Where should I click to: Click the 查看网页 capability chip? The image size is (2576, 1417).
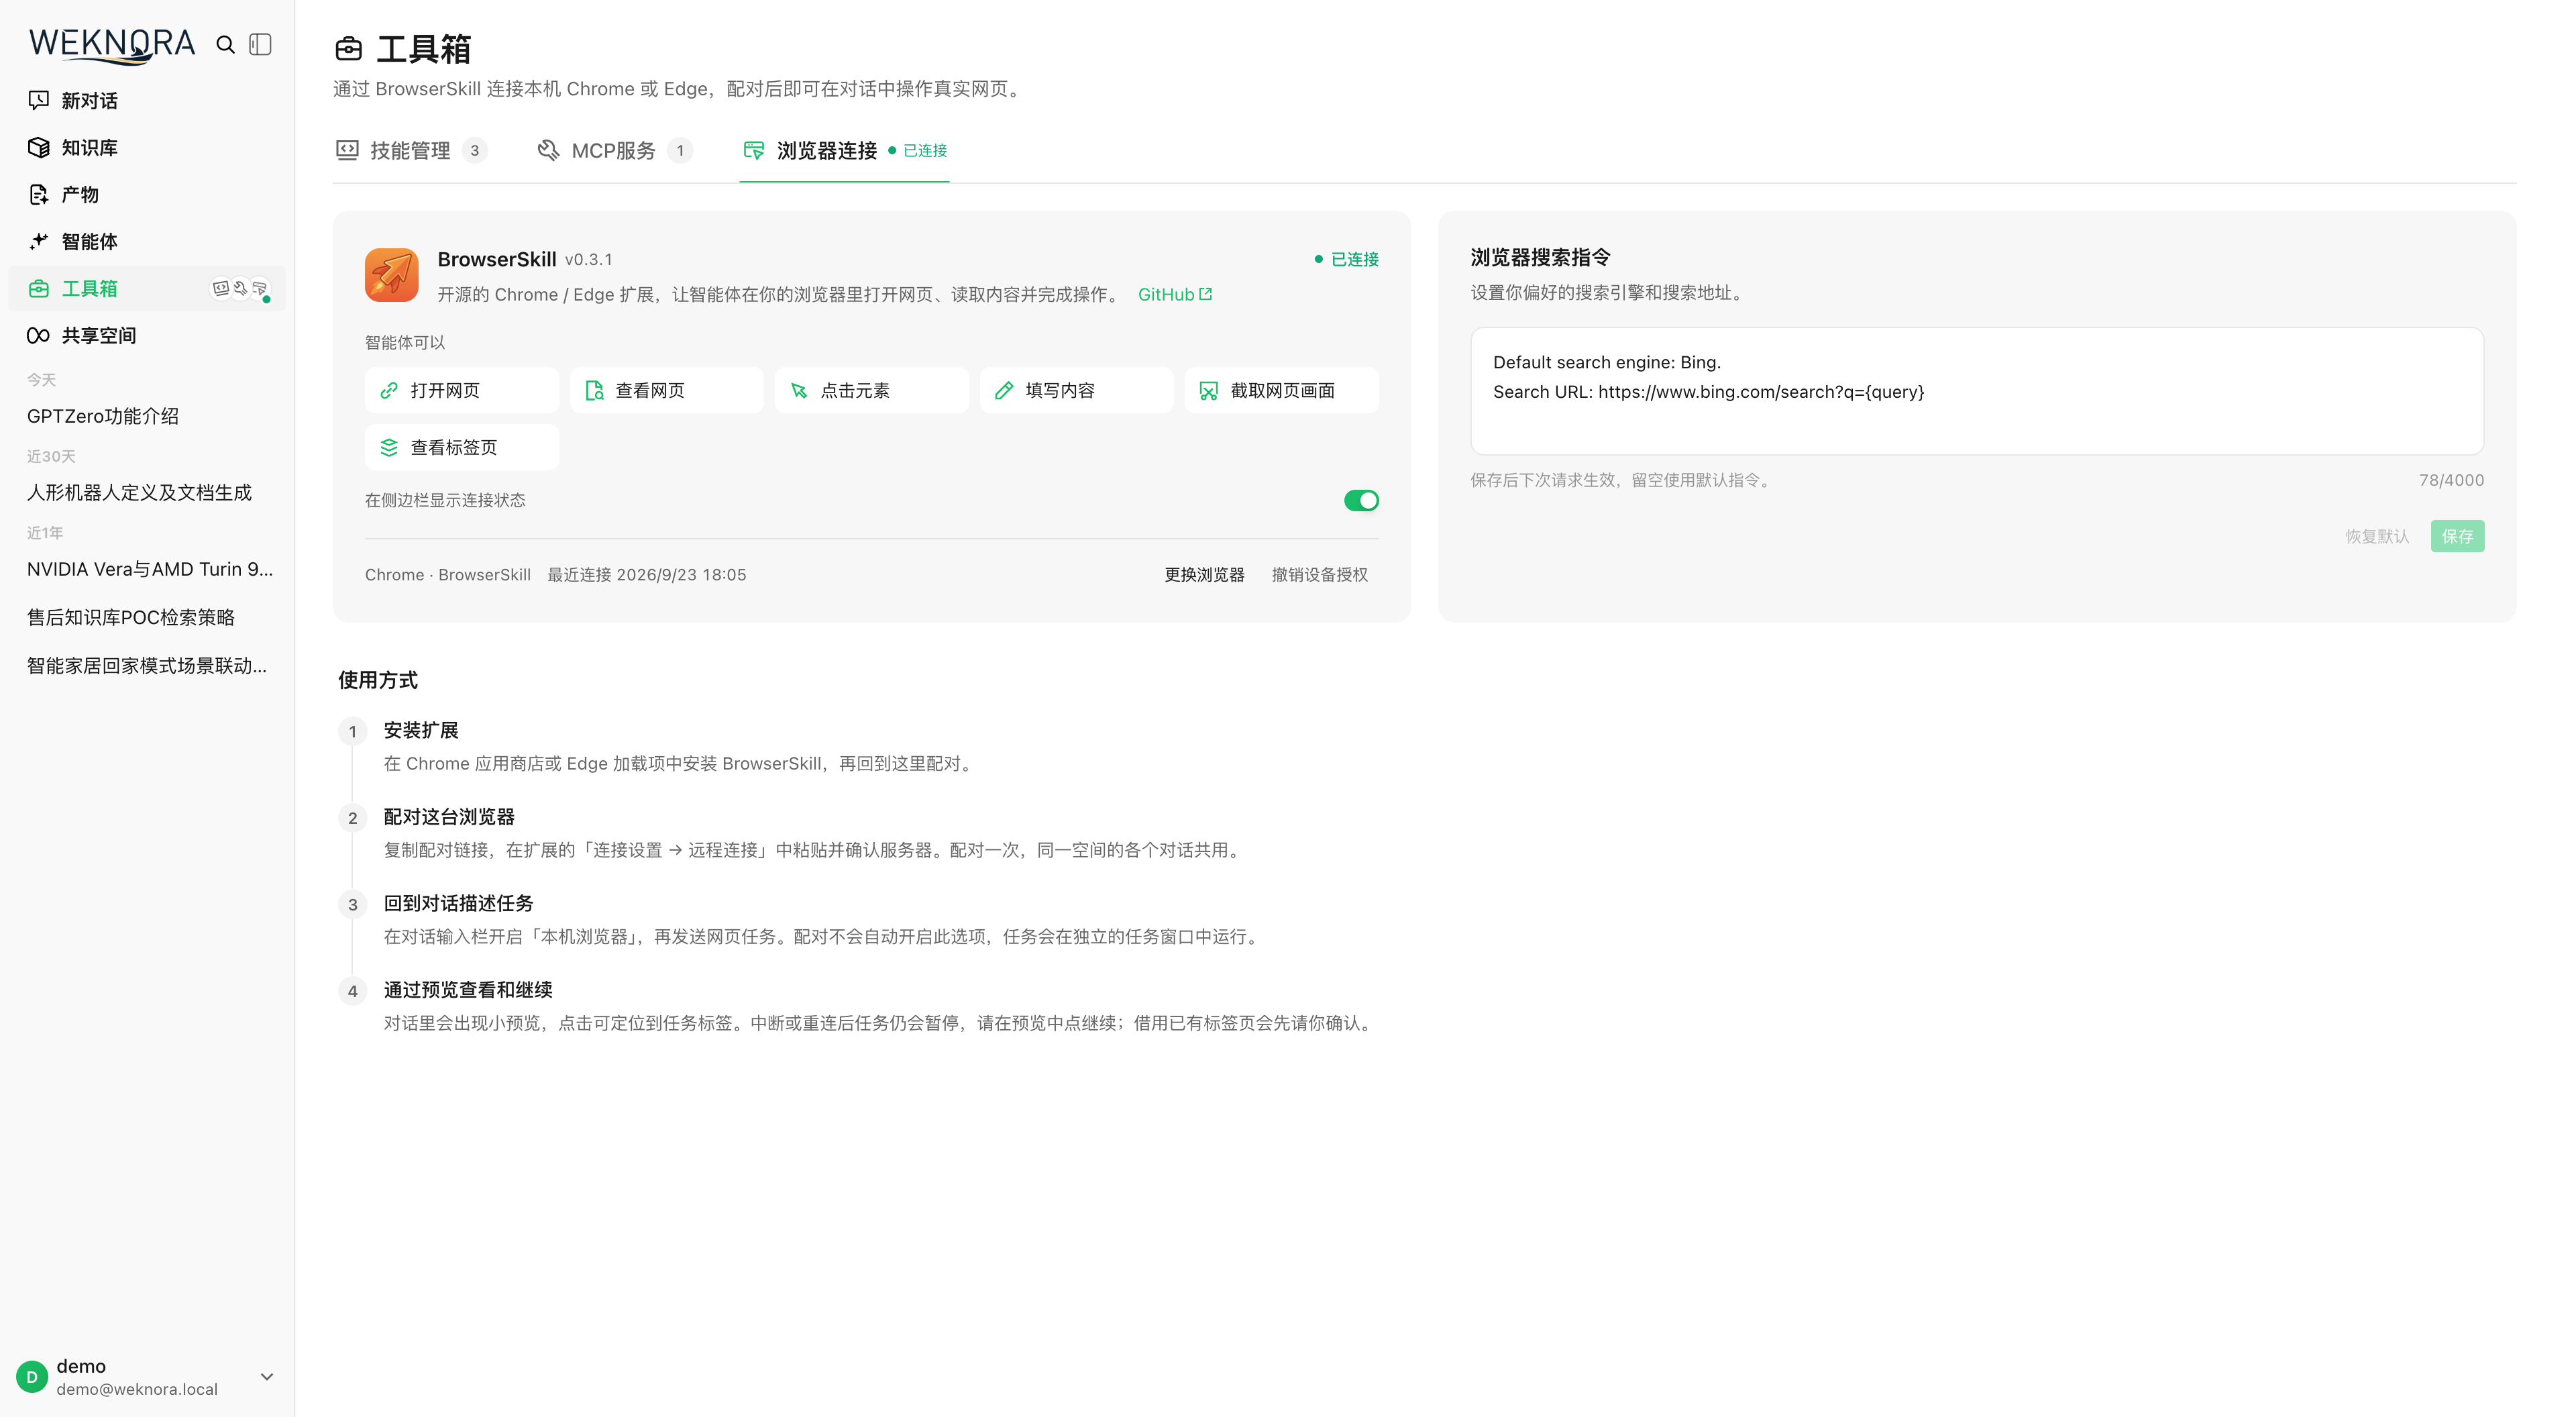pyautogui.click(x=667, y=390)
